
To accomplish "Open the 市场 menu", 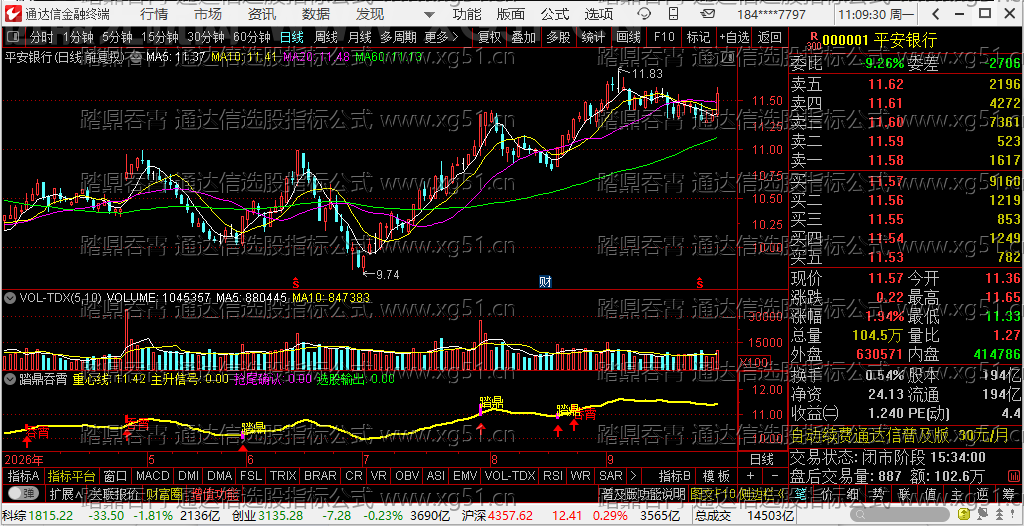I will point(208,14).
